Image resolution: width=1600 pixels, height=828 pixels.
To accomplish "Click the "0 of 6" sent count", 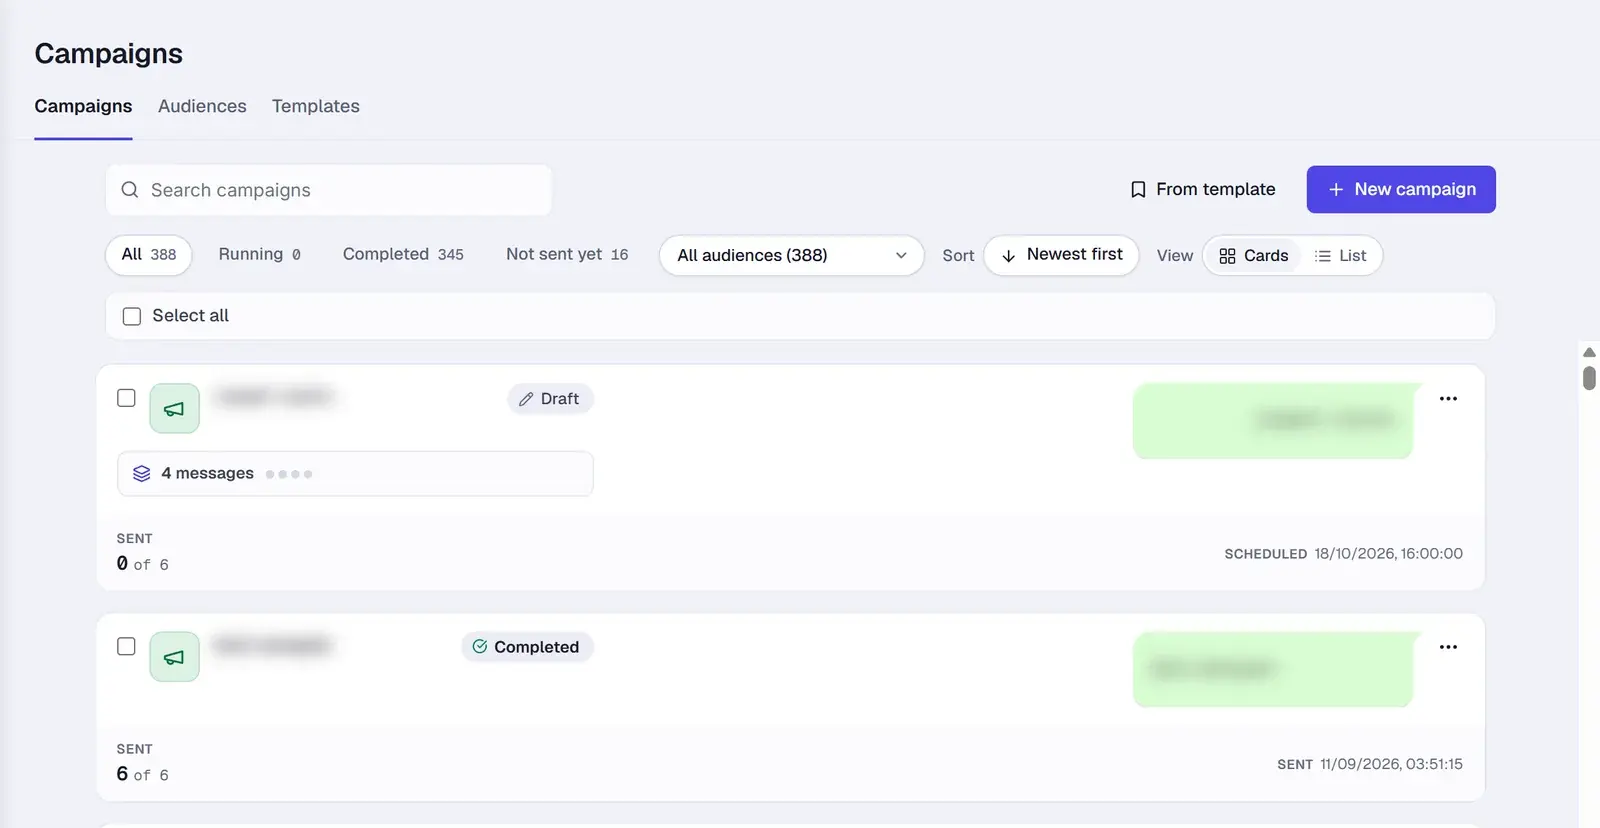I will tap(143, 564).
